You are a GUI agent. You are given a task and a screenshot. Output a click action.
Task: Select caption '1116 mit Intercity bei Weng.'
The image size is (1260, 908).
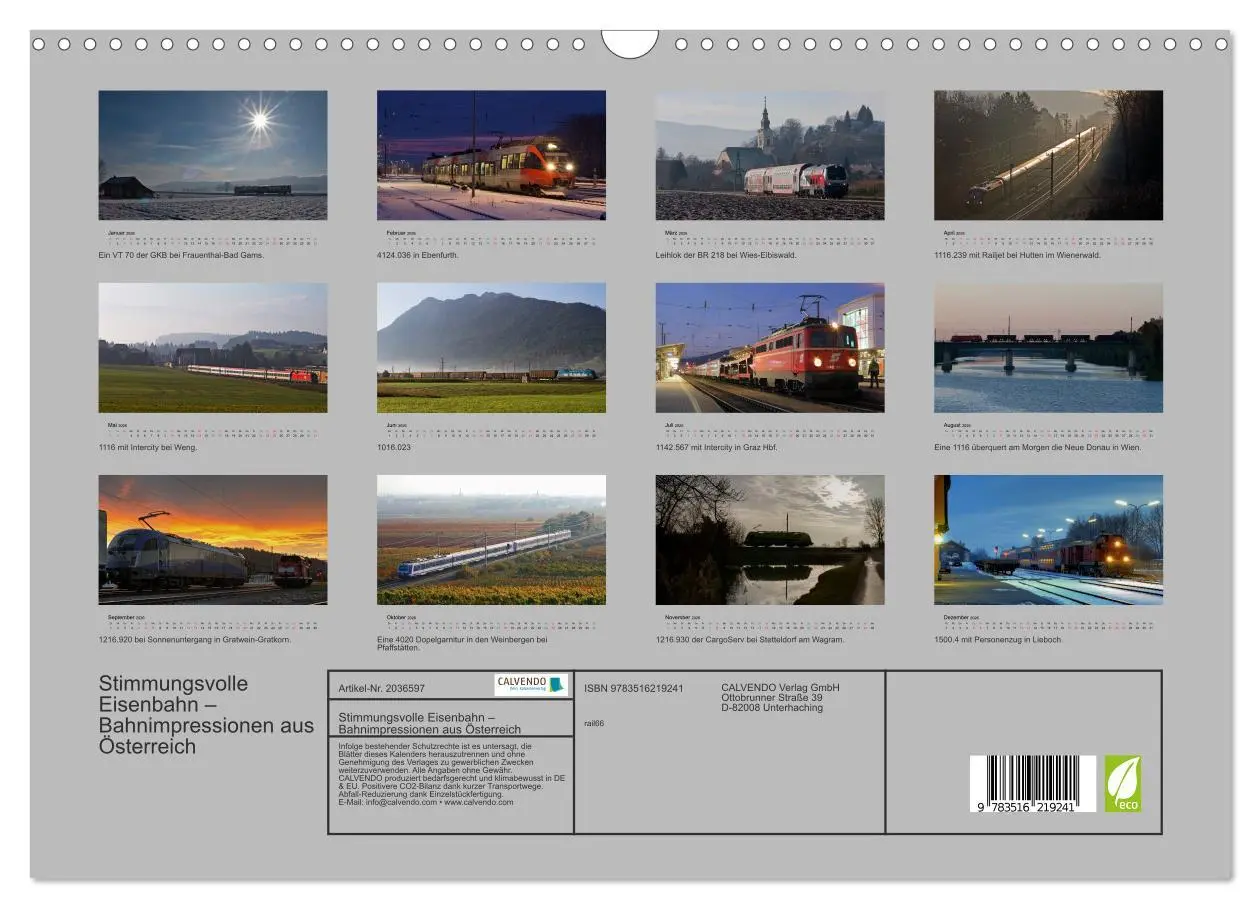tap(148, 447)
